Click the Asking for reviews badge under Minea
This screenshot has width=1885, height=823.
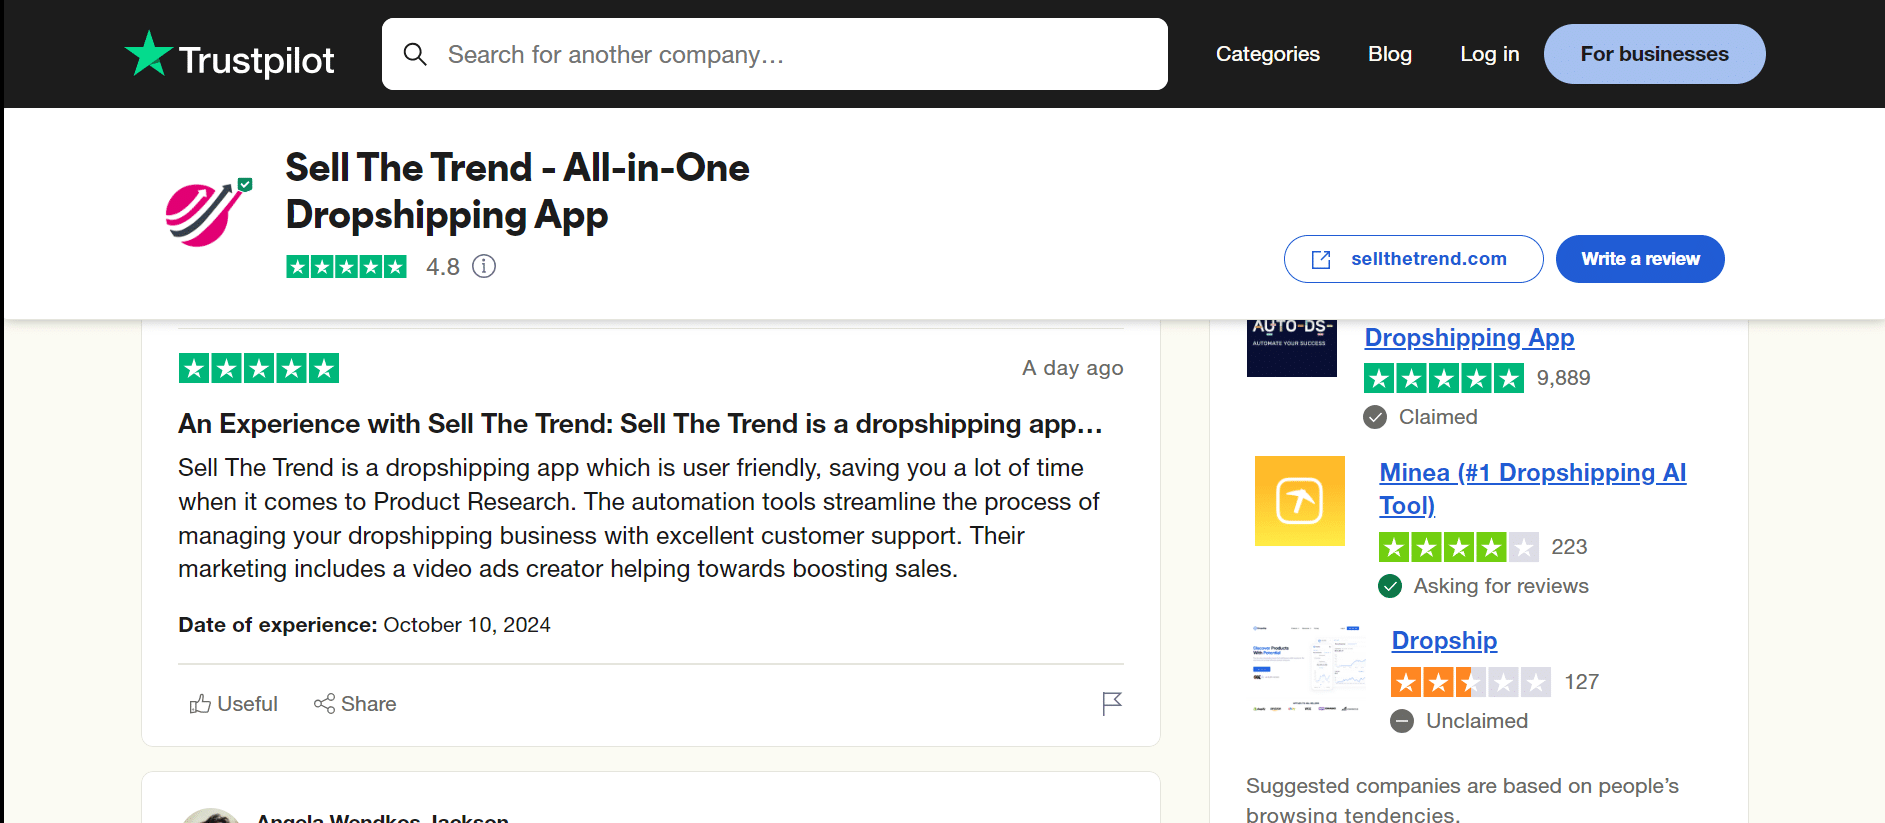[1390, 586]
